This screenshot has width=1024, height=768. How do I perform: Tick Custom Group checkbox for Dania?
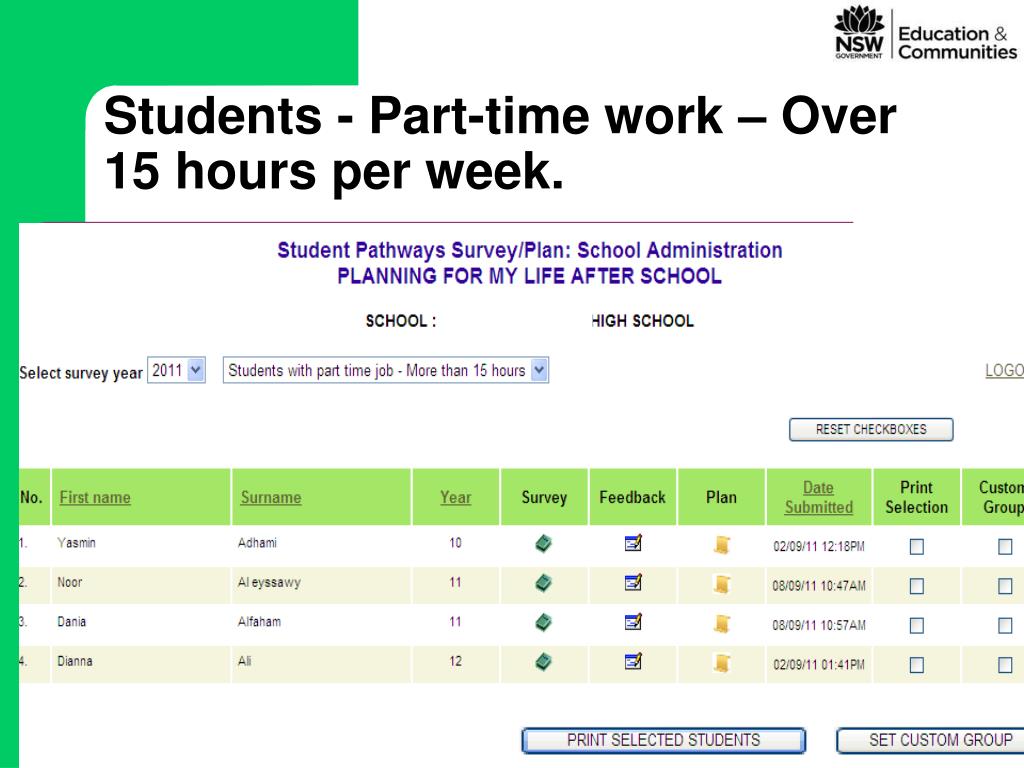pyautogui.click(x=1005, y=626)
